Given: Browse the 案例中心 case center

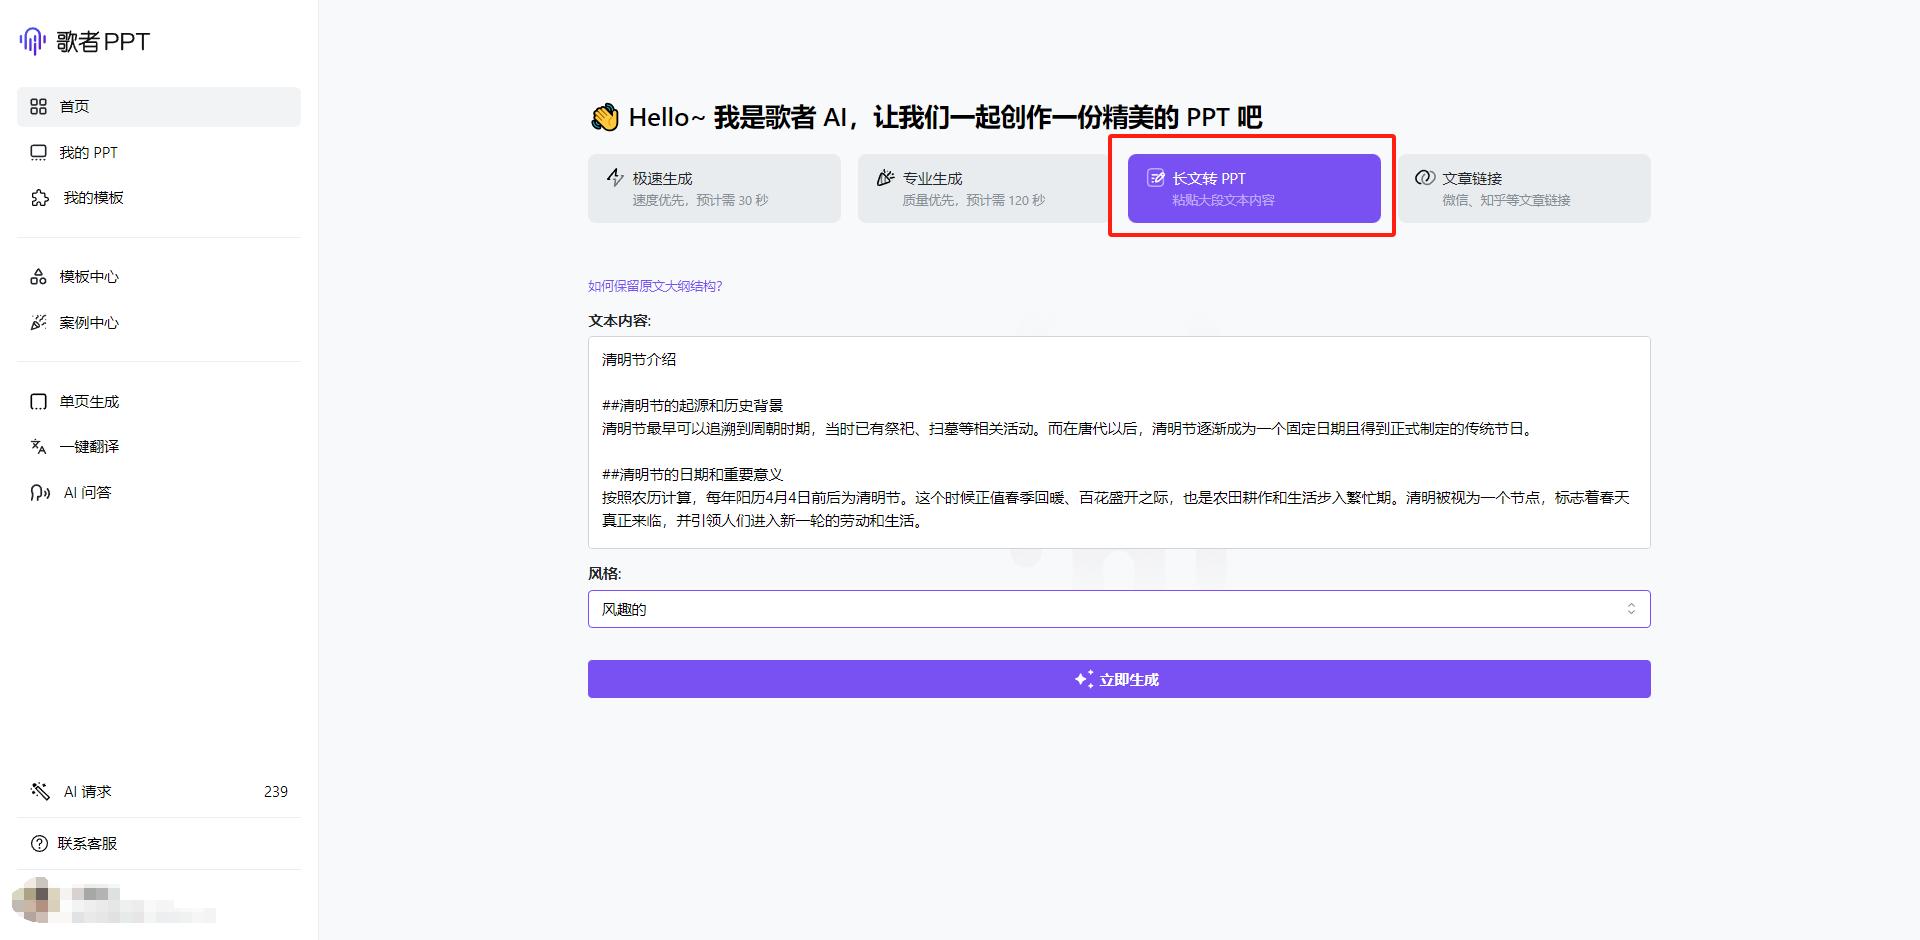Looking at the screenshot, I should pyautogui.click(x=90, y=322).
